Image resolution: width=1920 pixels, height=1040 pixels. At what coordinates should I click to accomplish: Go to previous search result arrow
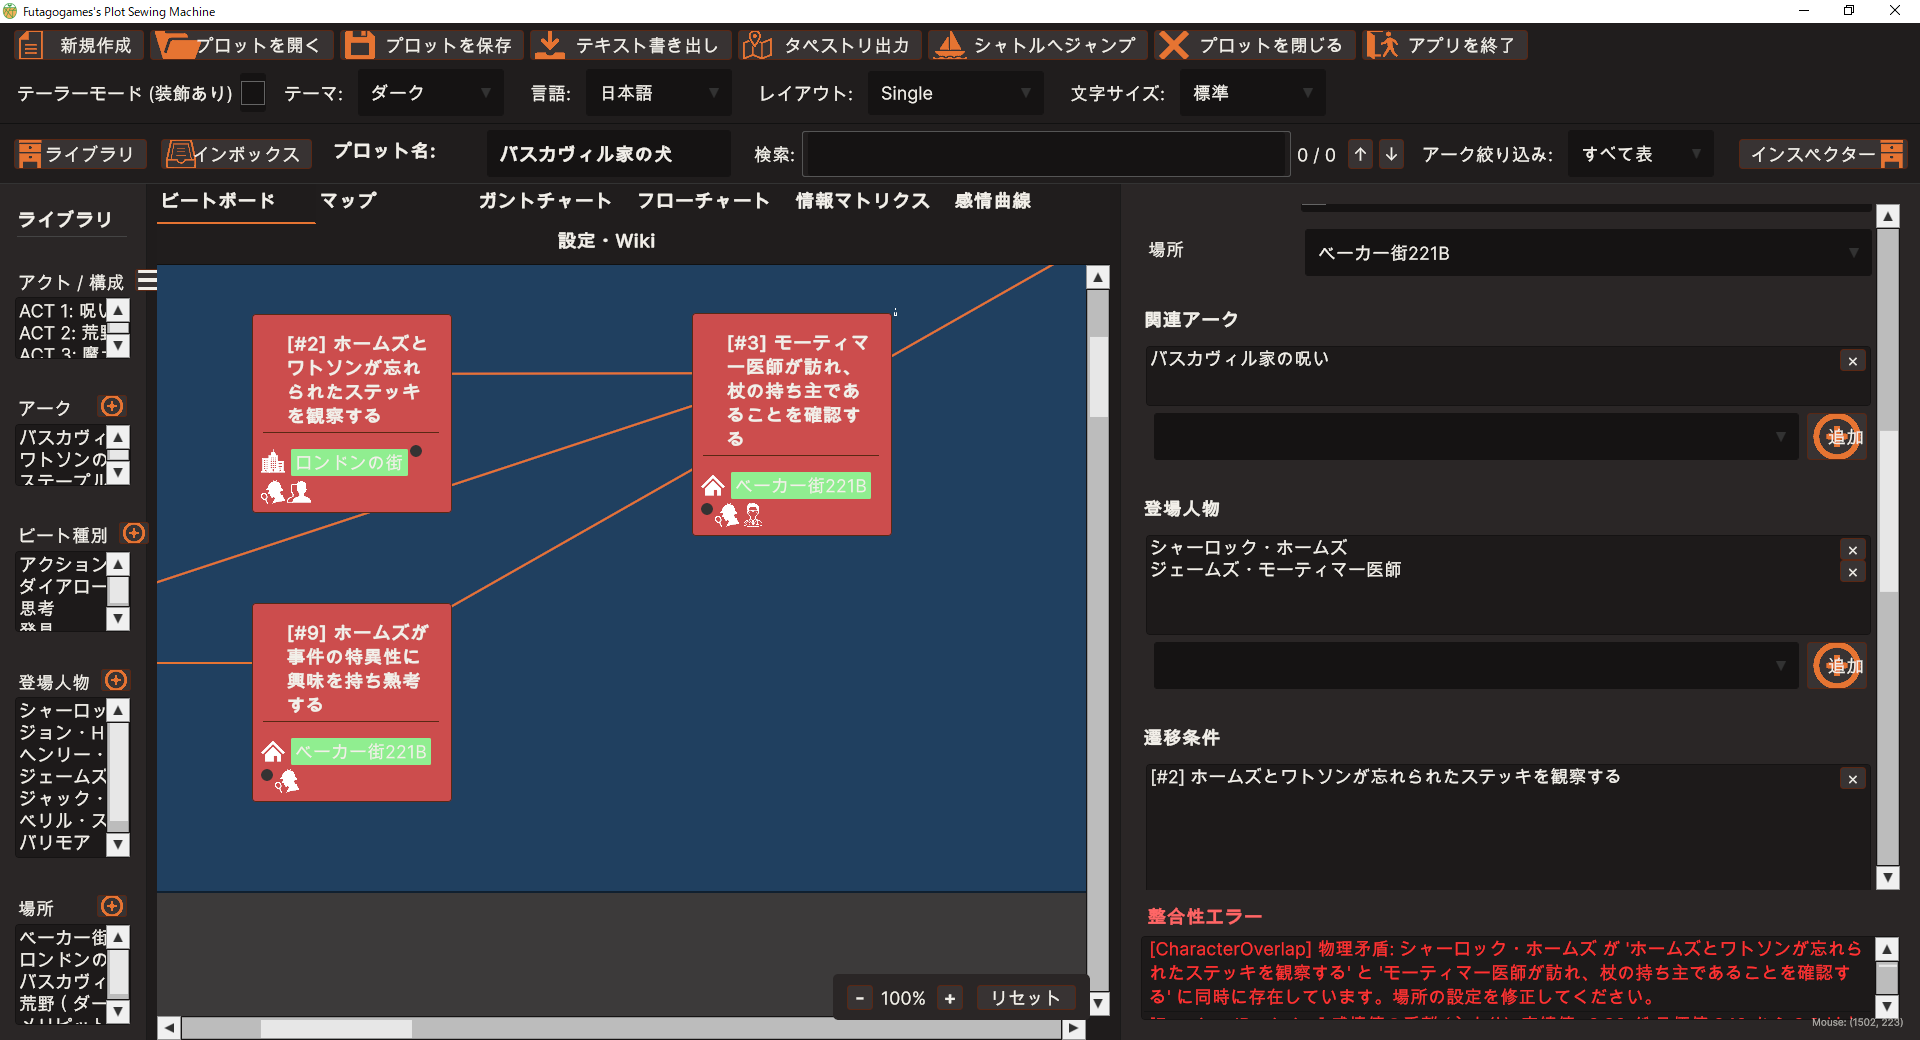pos(1360,154)
